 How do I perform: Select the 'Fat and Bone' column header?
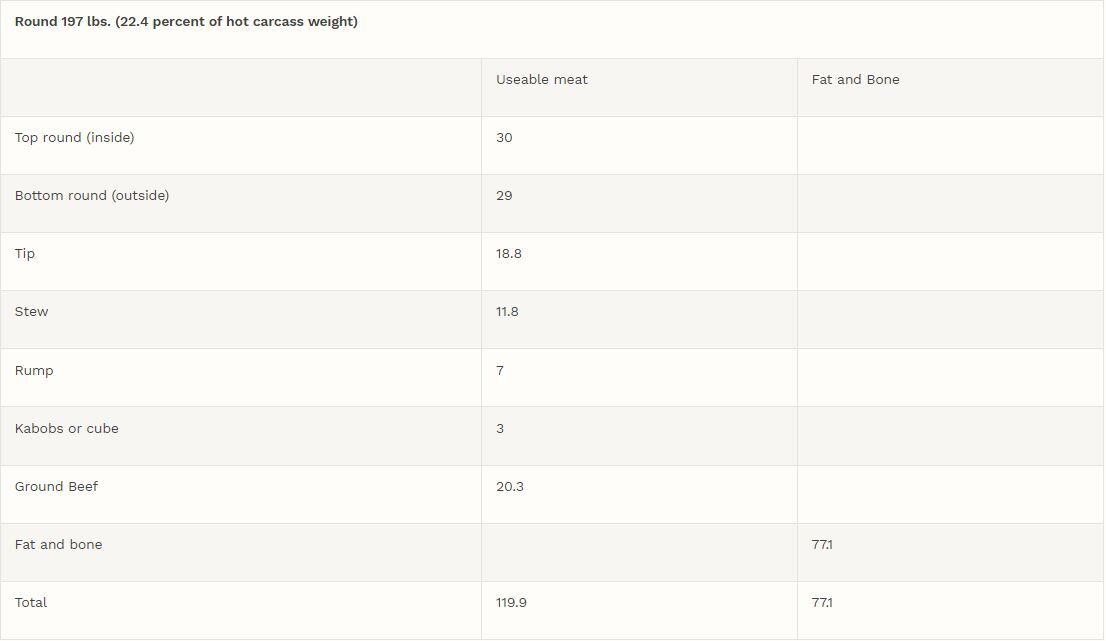pyautogui.click(x=855, y=80)
